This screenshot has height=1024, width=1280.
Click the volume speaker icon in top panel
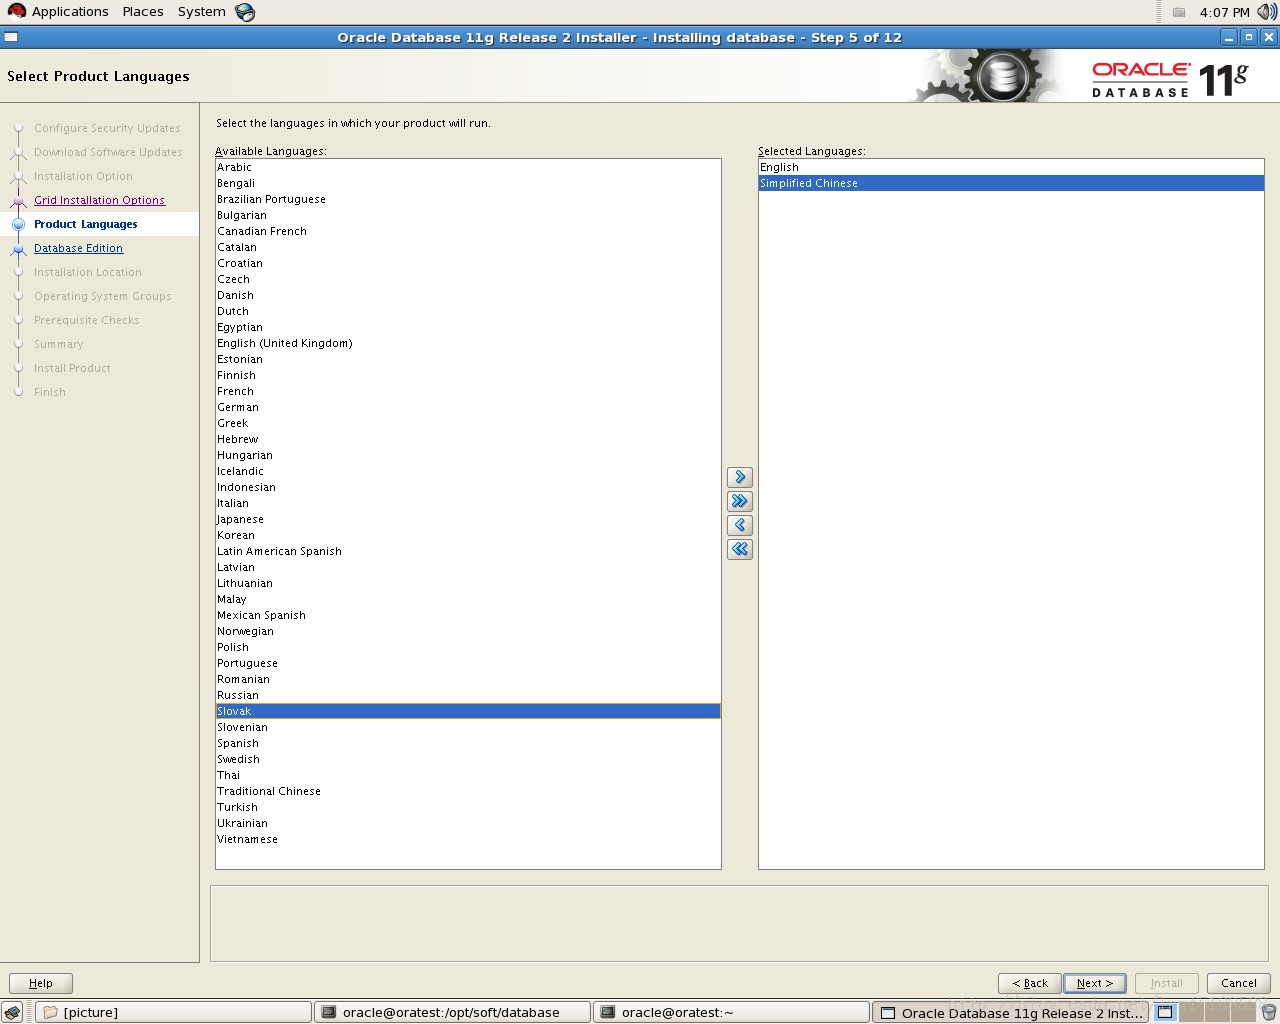click(x=1267, y=12)
